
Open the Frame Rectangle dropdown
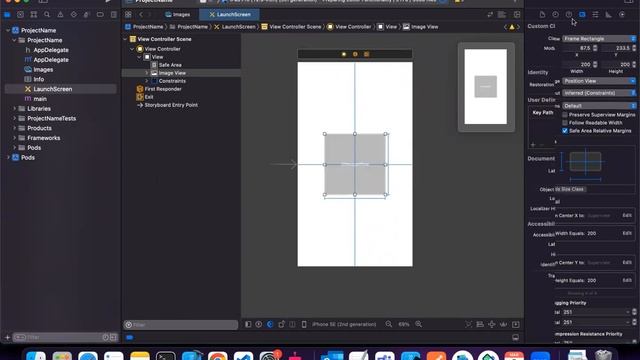(x=599, y=39)
